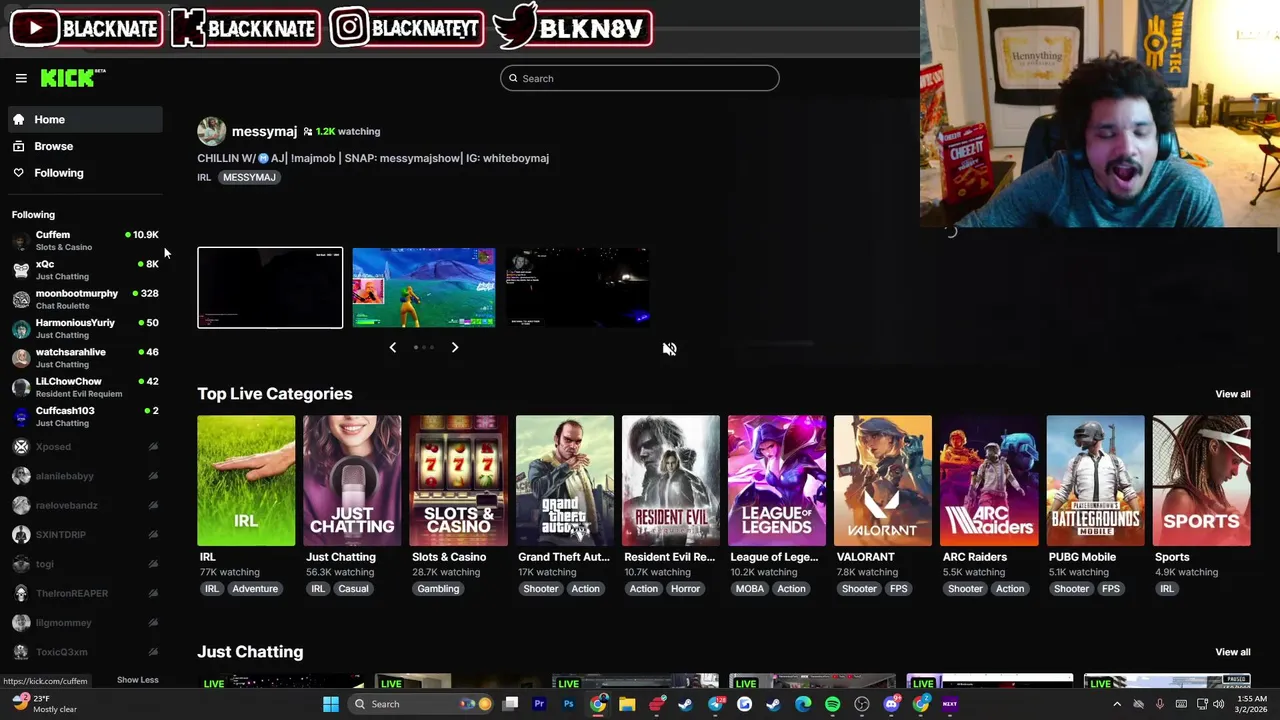Screen dimensions: 1280x720
Task: Open offline SXINTDRIP channel in sidebar
Action: [86, 535]
